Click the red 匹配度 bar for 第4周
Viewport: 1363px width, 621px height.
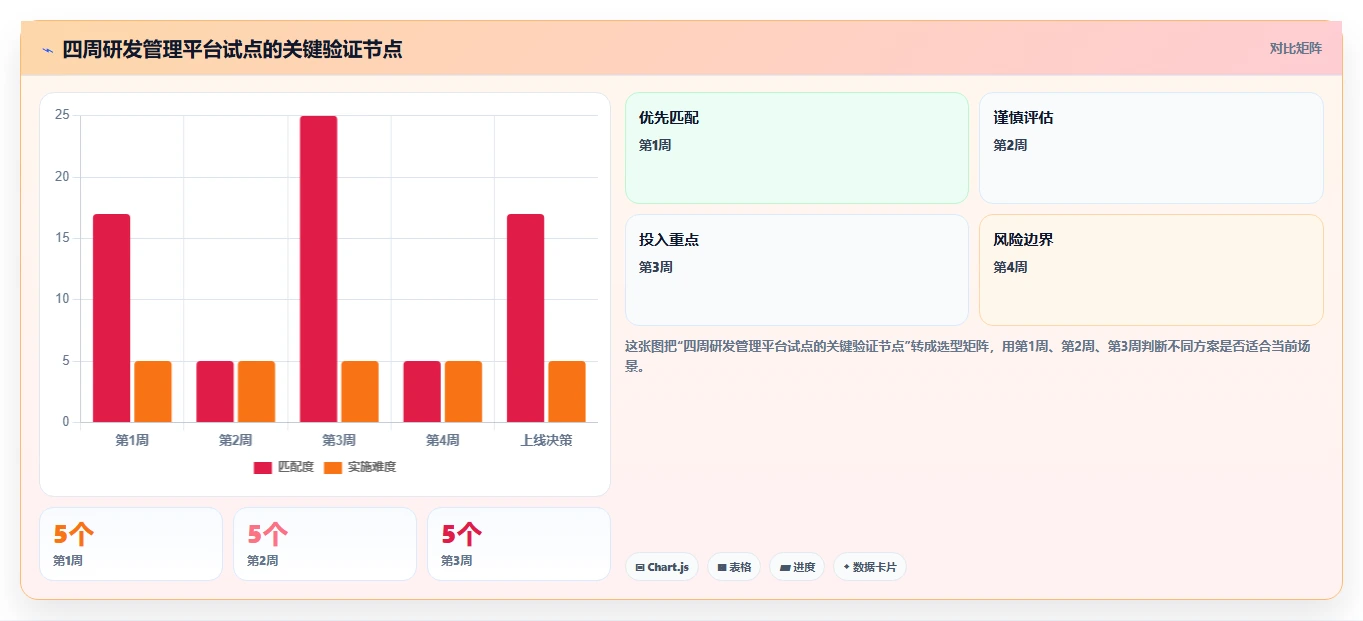pyautogui.click(x=422, y=391)
